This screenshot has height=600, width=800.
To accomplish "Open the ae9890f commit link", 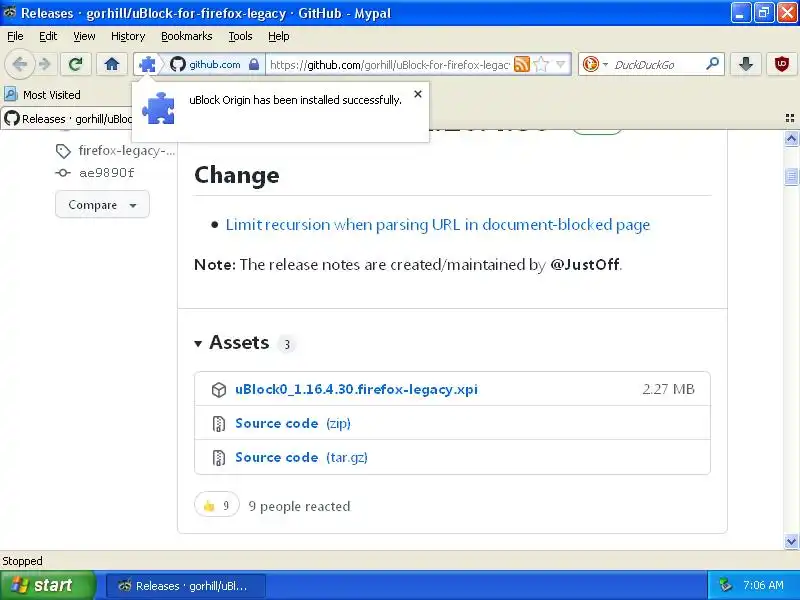I will 107,173.
